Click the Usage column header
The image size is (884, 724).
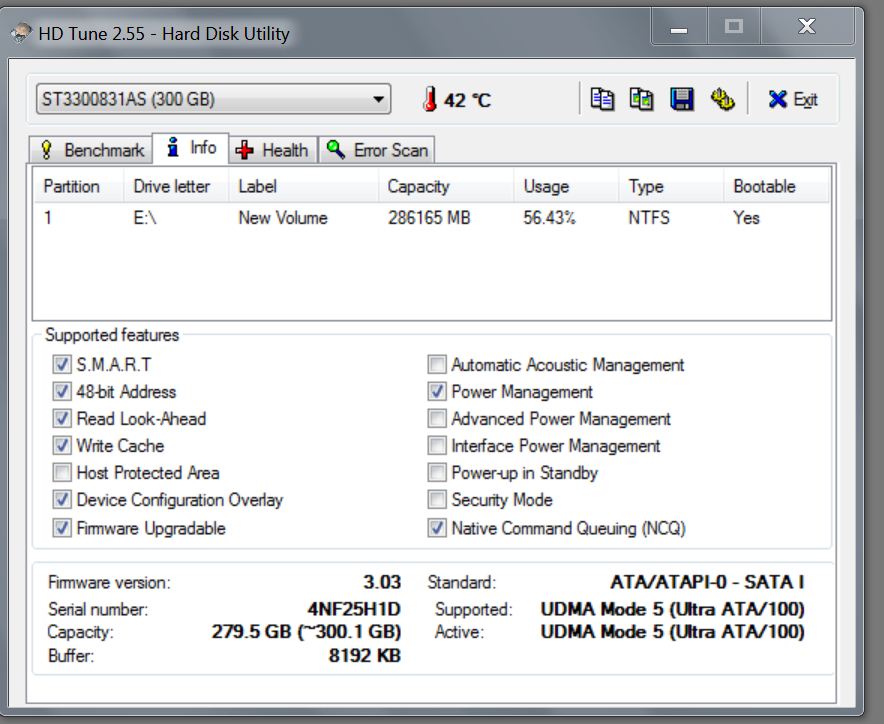567,186
